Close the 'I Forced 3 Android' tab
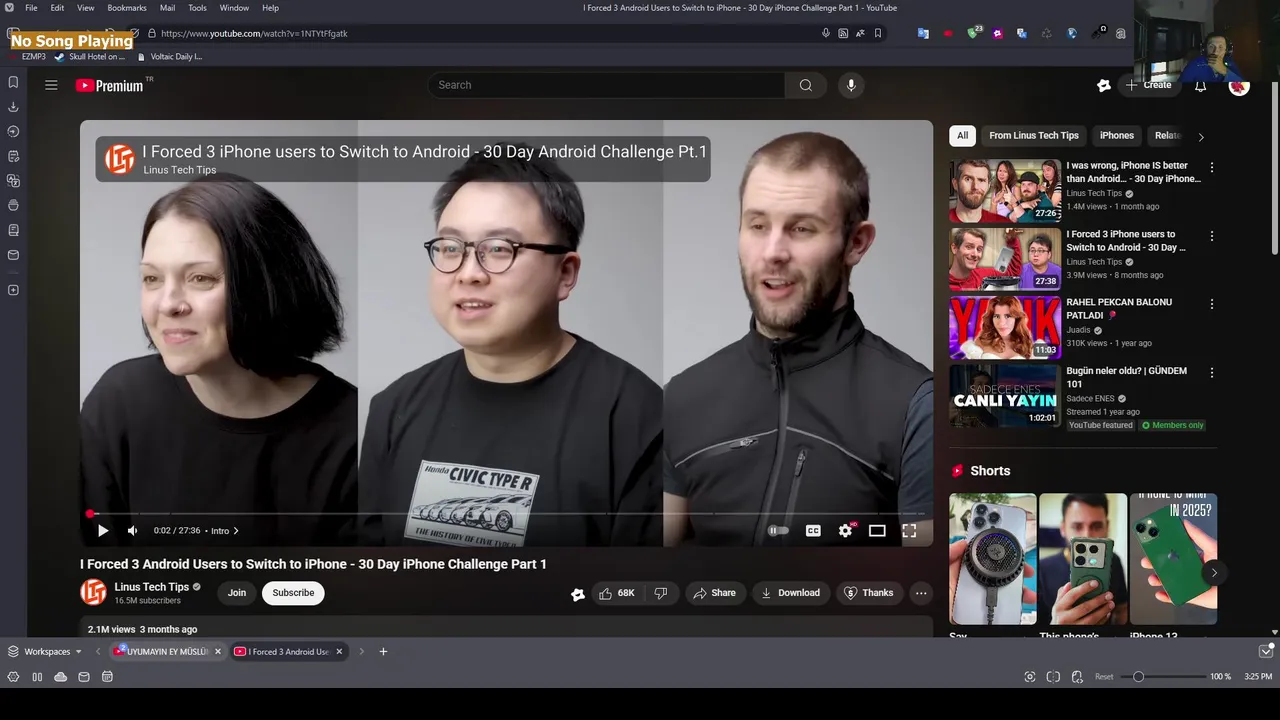Screen dimensions: 1280x720 339,652
